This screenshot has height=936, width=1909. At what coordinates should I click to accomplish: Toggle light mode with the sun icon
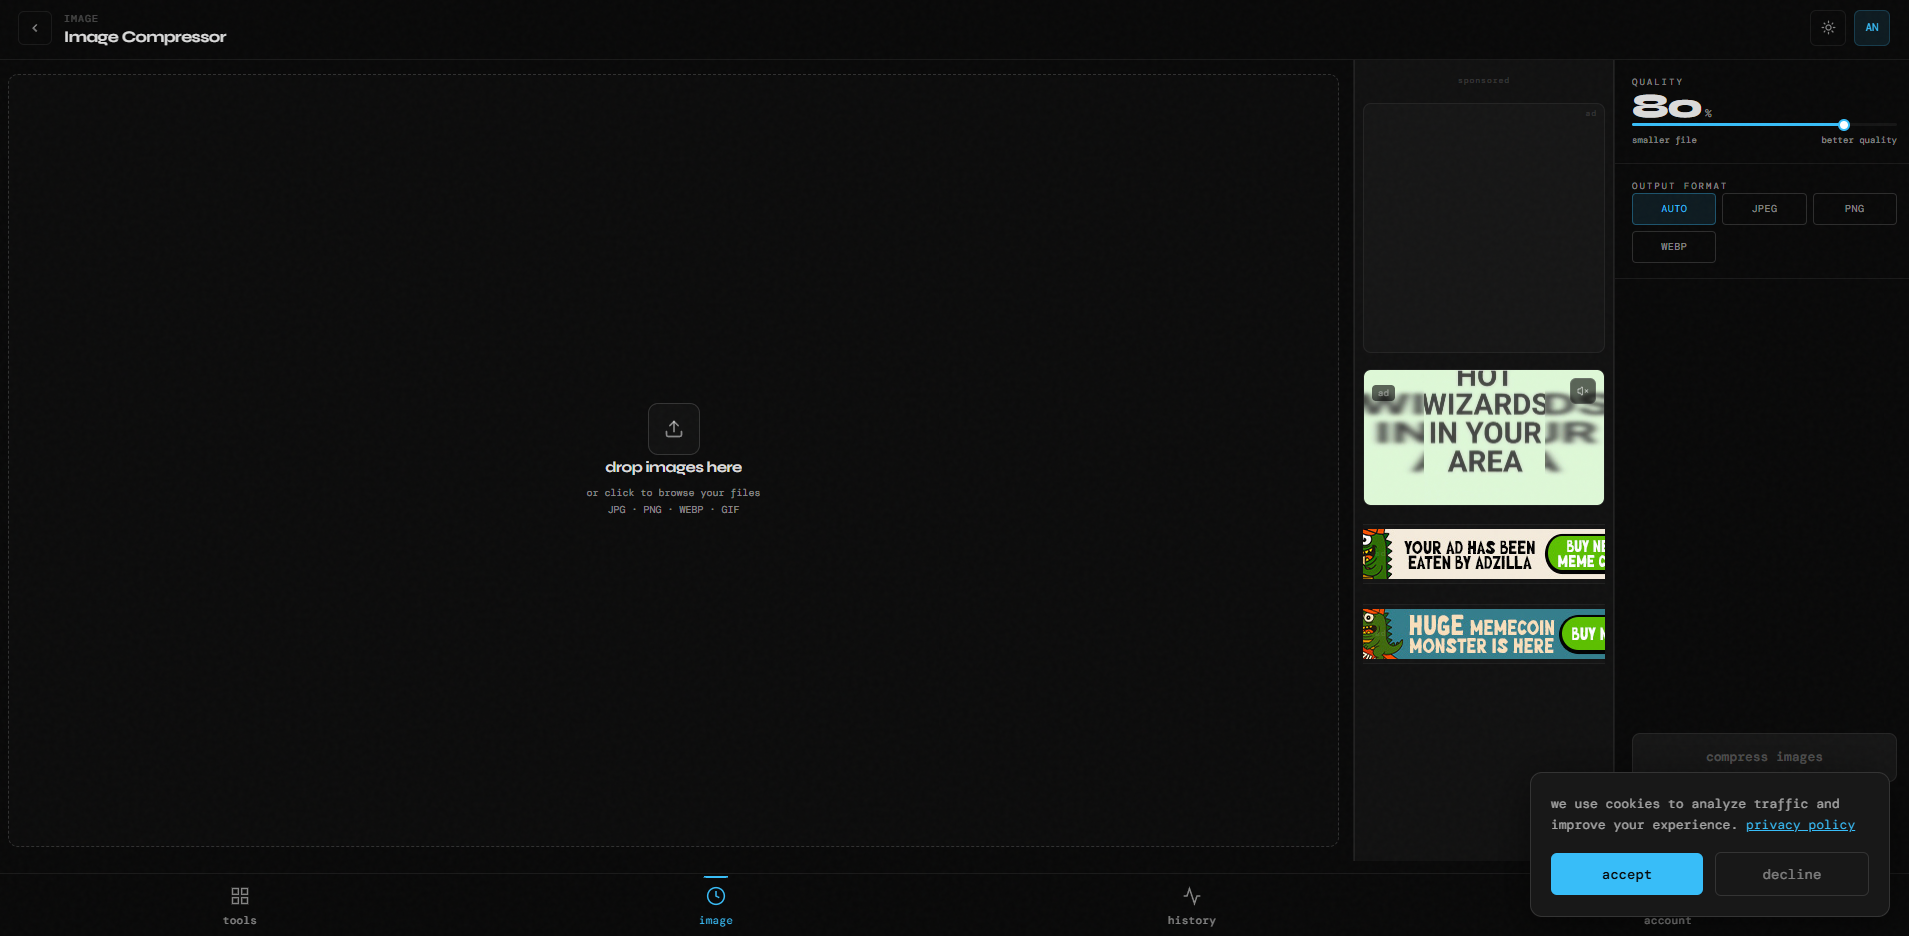pyautogui.click(x=1828, y=27)
